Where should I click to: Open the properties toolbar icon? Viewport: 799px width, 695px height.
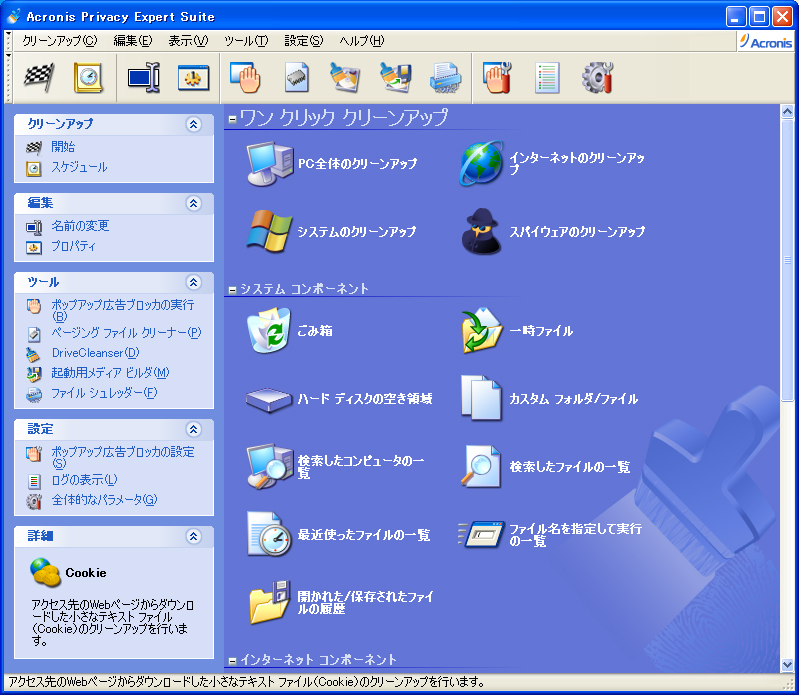(194, 77)
